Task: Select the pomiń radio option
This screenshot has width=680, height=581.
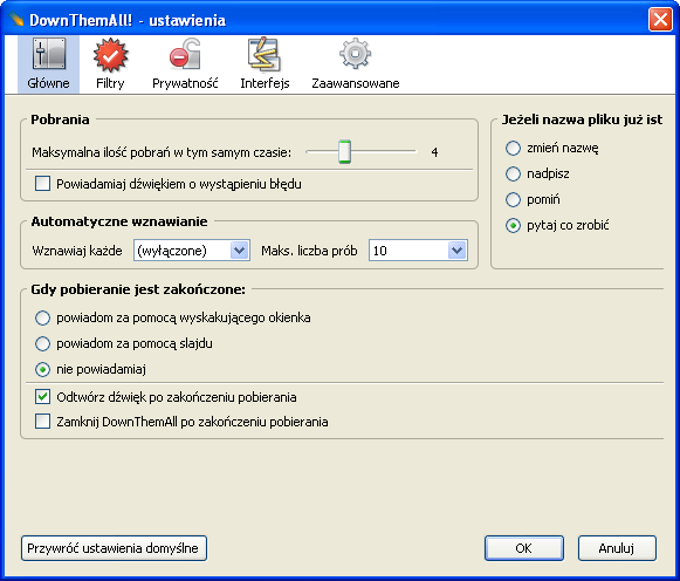Action: [513, 200]
